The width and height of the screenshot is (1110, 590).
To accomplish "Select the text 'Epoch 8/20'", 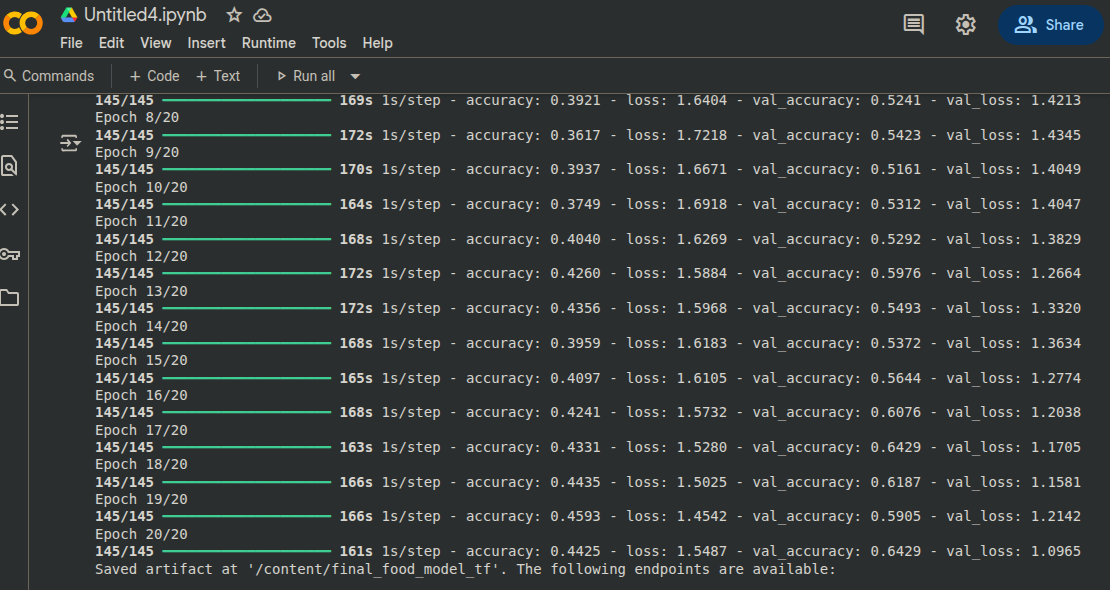I will click(137, 118).
